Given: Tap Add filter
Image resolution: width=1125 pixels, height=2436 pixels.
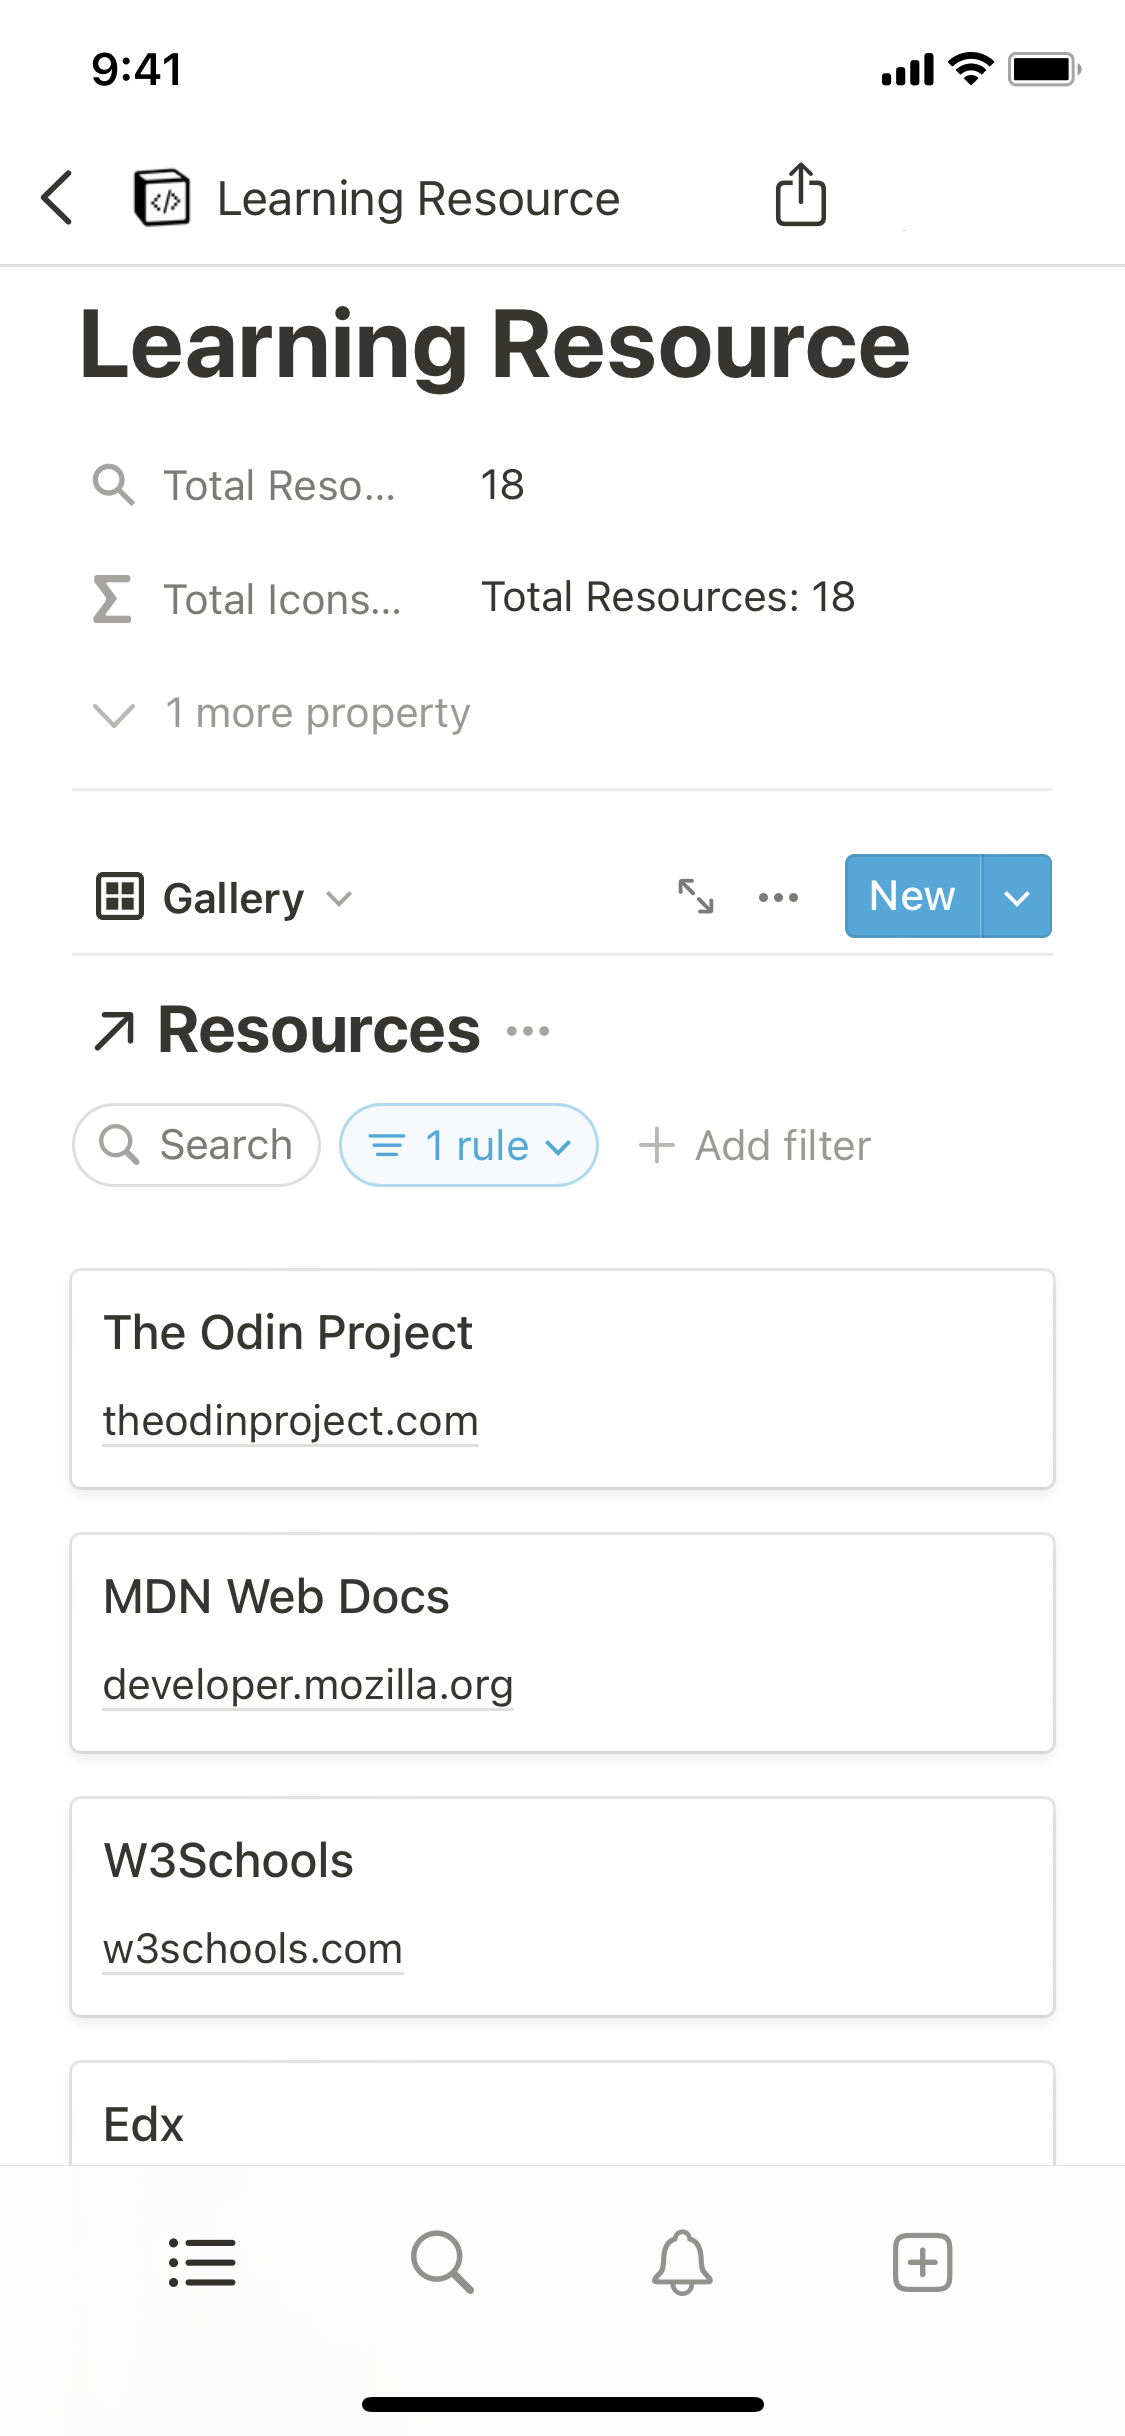Looking at the screenshot, I should [755, 1146].
